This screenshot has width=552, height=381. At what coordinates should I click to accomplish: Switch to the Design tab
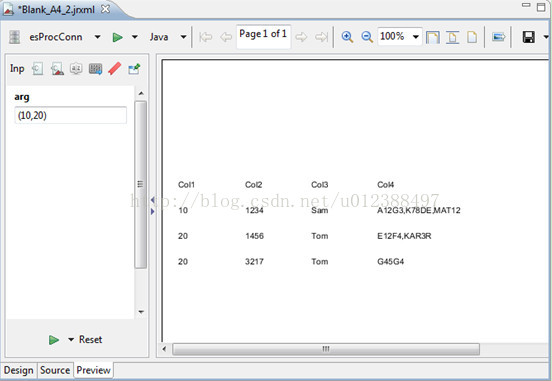(18, 370)
